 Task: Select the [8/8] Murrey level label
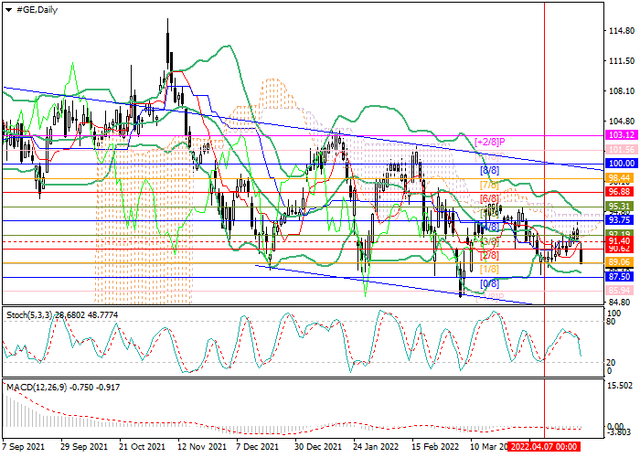pos(489,170)
